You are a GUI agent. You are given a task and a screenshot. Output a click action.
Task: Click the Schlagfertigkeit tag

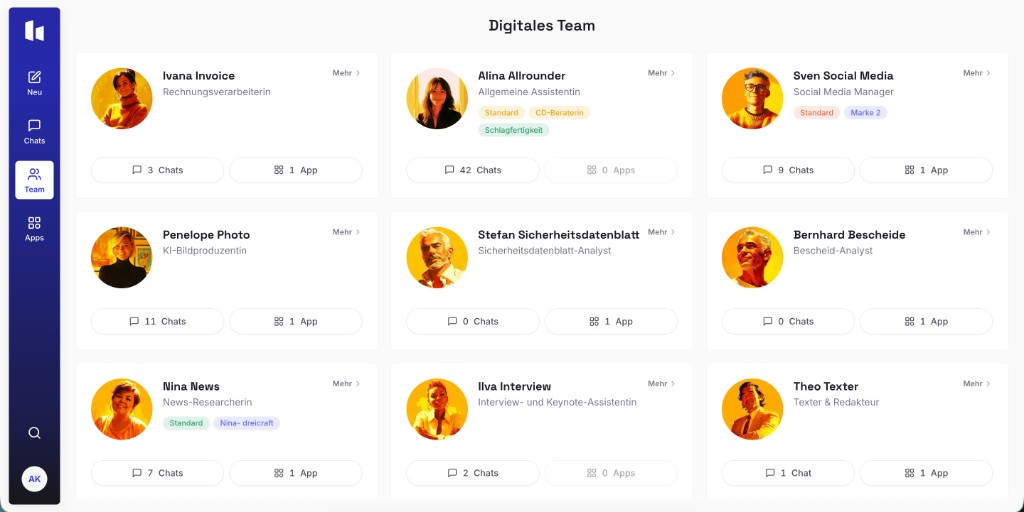tap(514, 130)
